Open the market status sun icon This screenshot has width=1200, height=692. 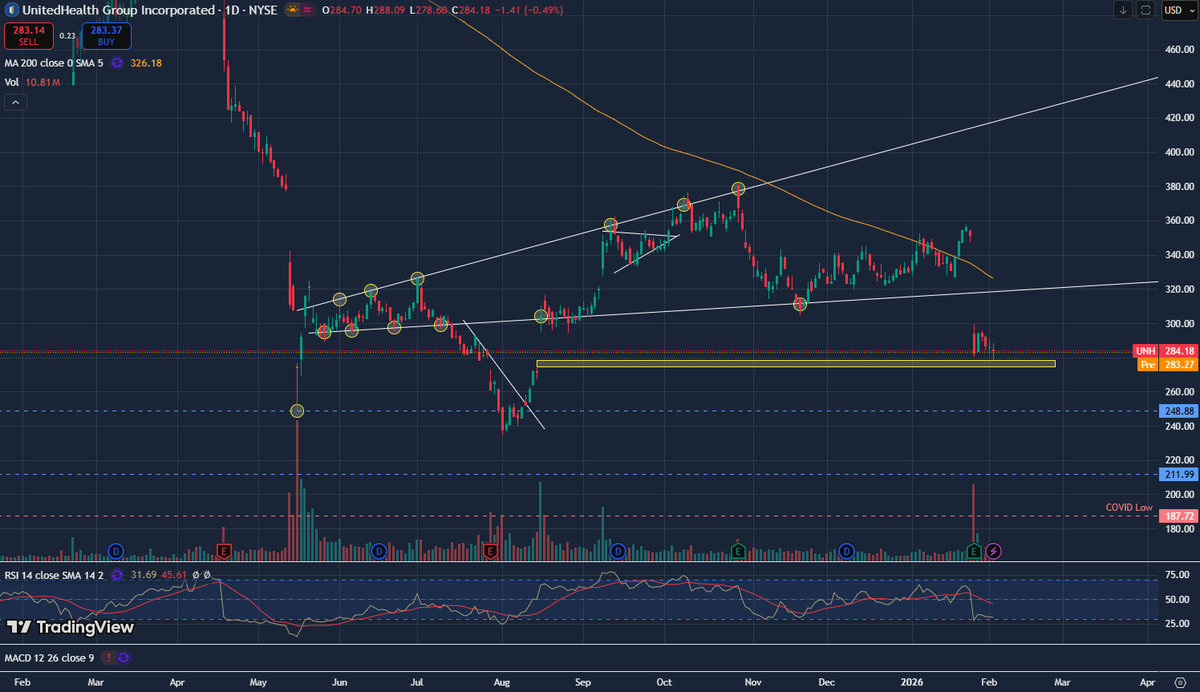293,10
